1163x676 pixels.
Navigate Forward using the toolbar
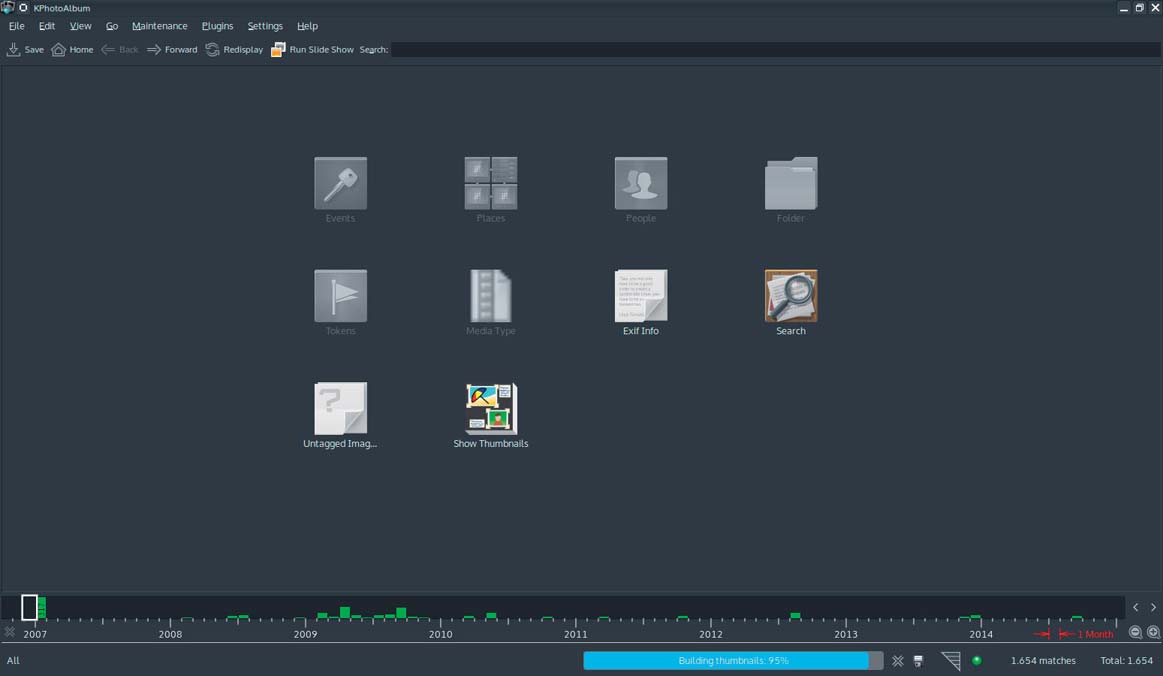click(172, 50)
